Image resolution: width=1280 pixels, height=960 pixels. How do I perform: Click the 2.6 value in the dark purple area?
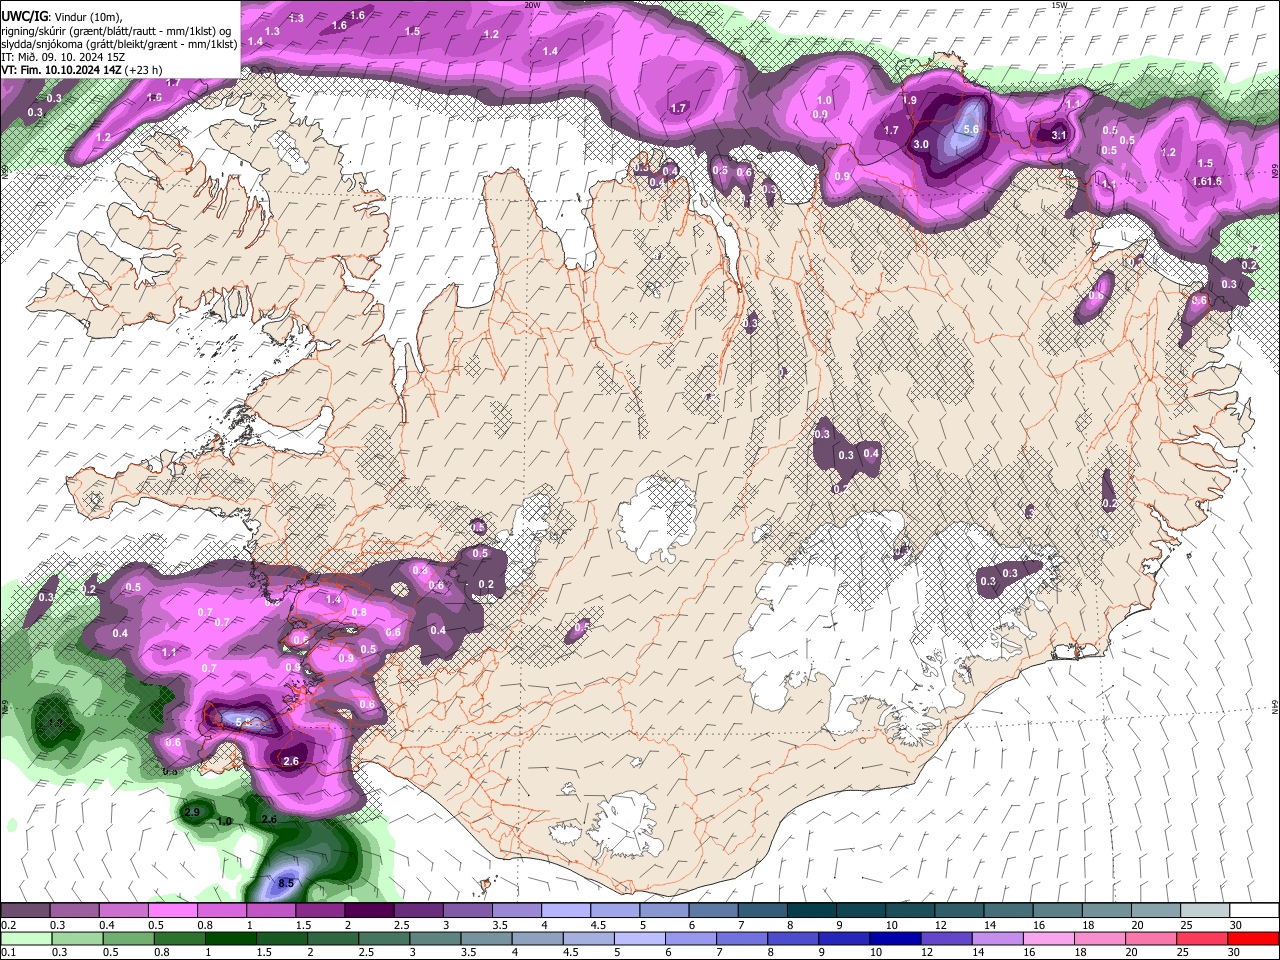pos(292,762)
